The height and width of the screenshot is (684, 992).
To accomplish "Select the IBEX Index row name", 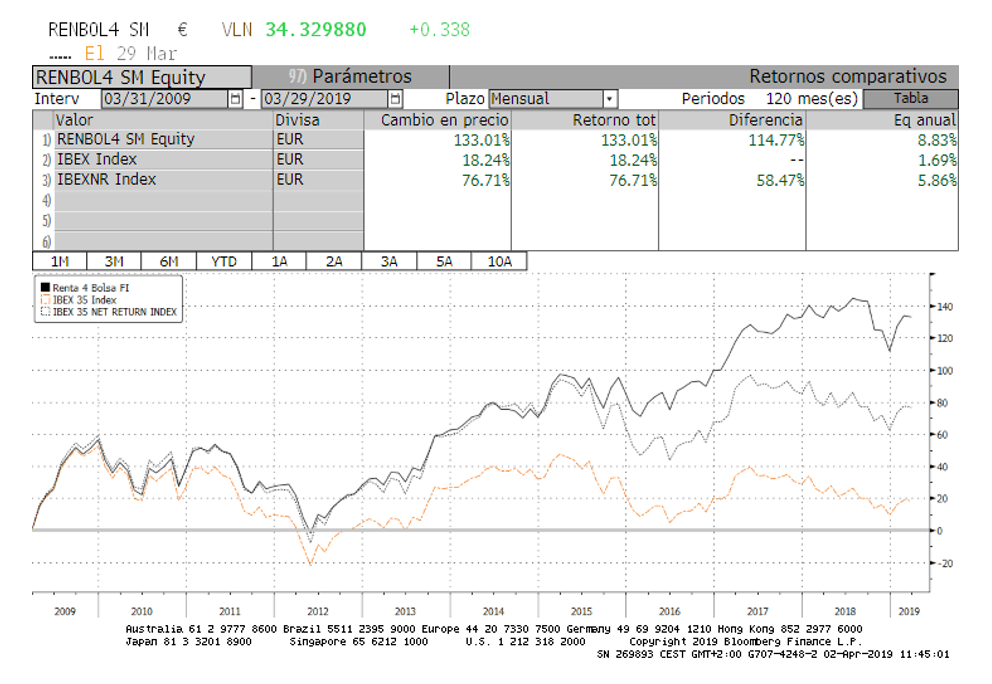I will pyautogui.click(x=97, y=159).
